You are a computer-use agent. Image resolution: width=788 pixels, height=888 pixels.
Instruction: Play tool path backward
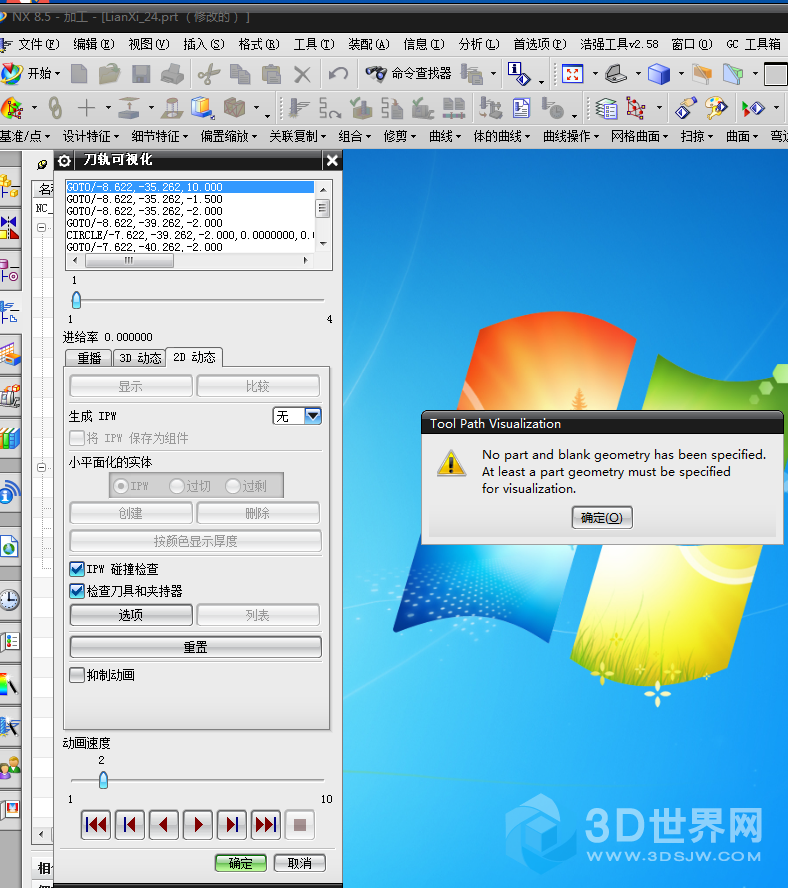point(164,825)
